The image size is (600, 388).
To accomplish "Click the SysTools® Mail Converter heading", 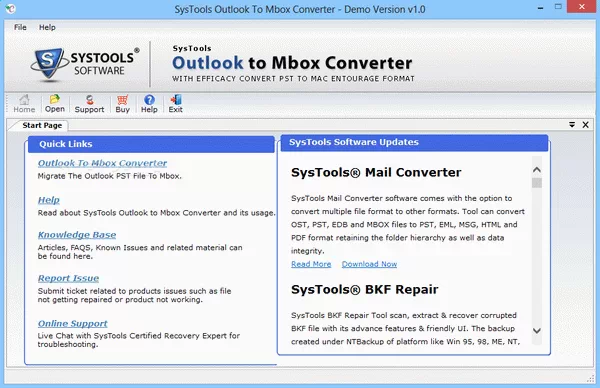I will click(376, 173).
